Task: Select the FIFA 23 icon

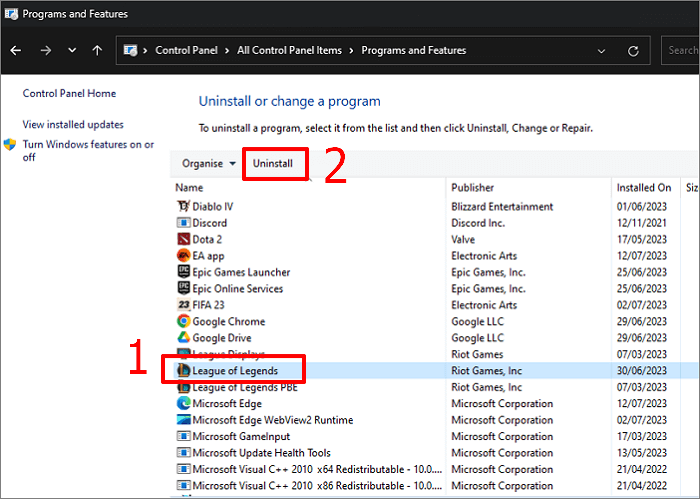Action: 183,305
